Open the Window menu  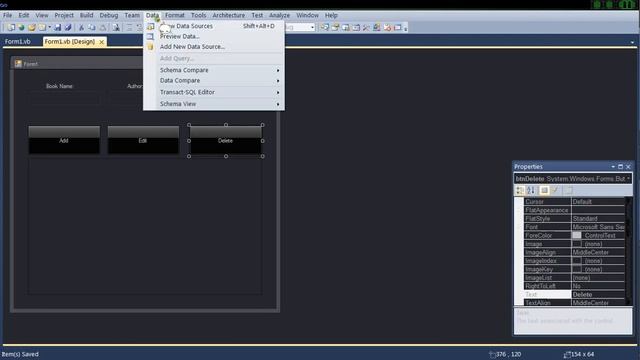click(x=307, y=15)
